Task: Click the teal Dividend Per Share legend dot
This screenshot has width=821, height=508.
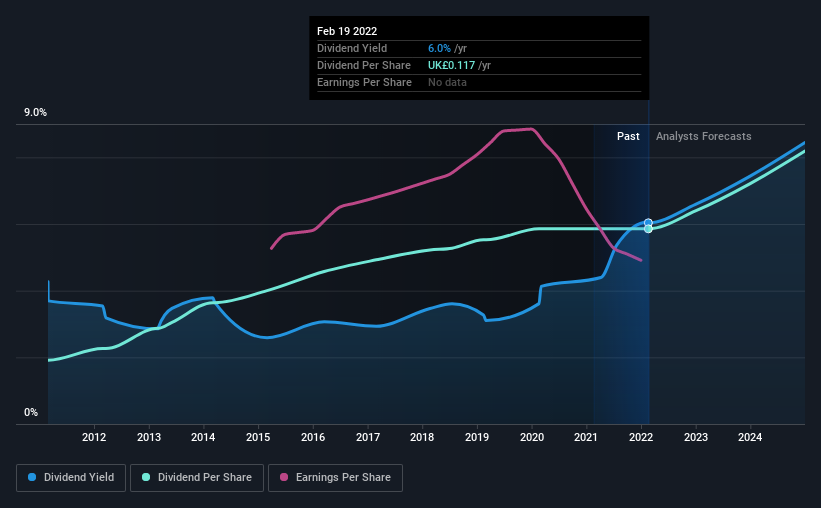Action: pyautogui.click(x=146, y=477)
